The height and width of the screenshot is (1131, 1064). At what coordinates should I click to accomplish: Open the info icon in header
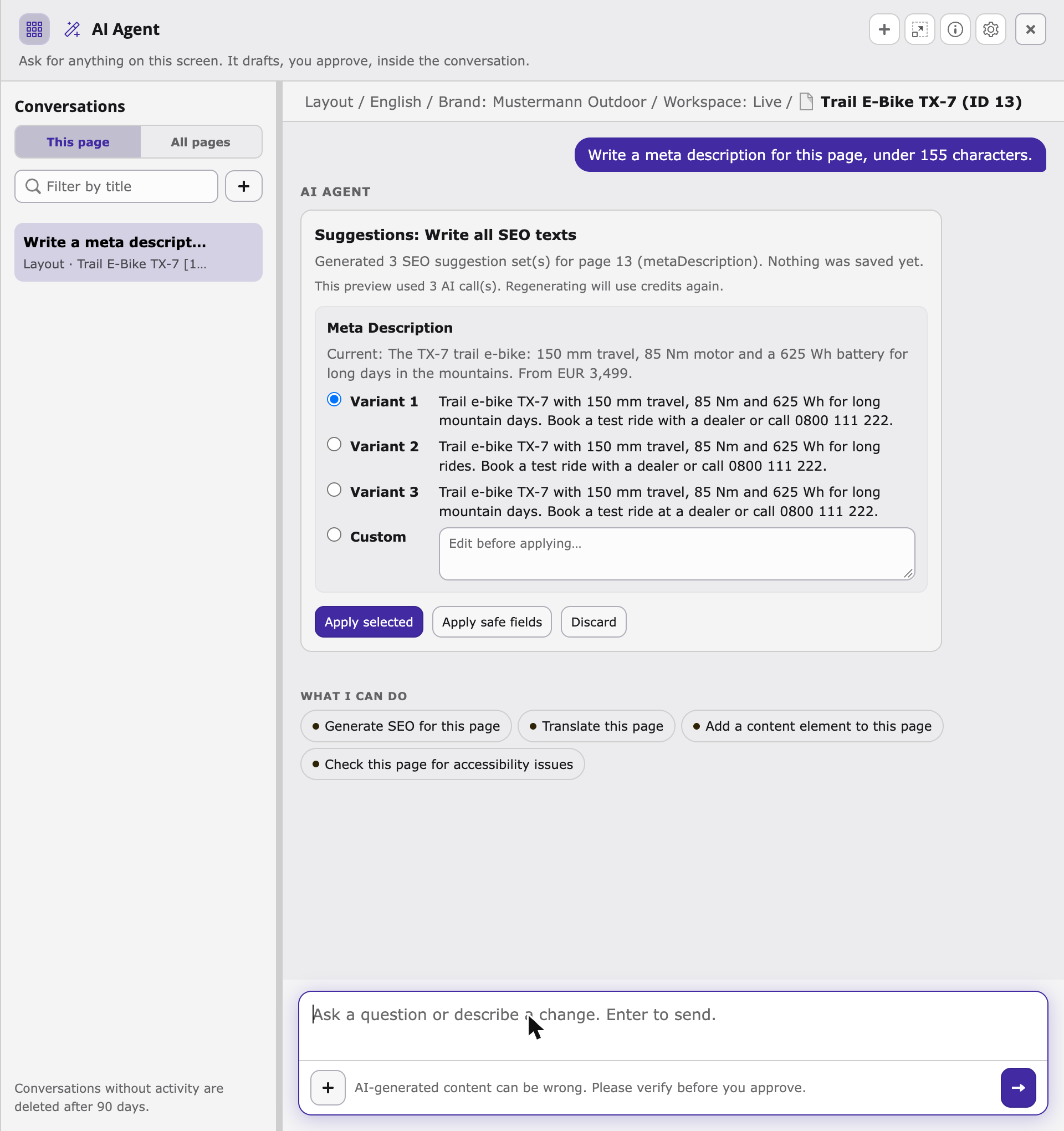pyautogui.click(x=955, y=30)
